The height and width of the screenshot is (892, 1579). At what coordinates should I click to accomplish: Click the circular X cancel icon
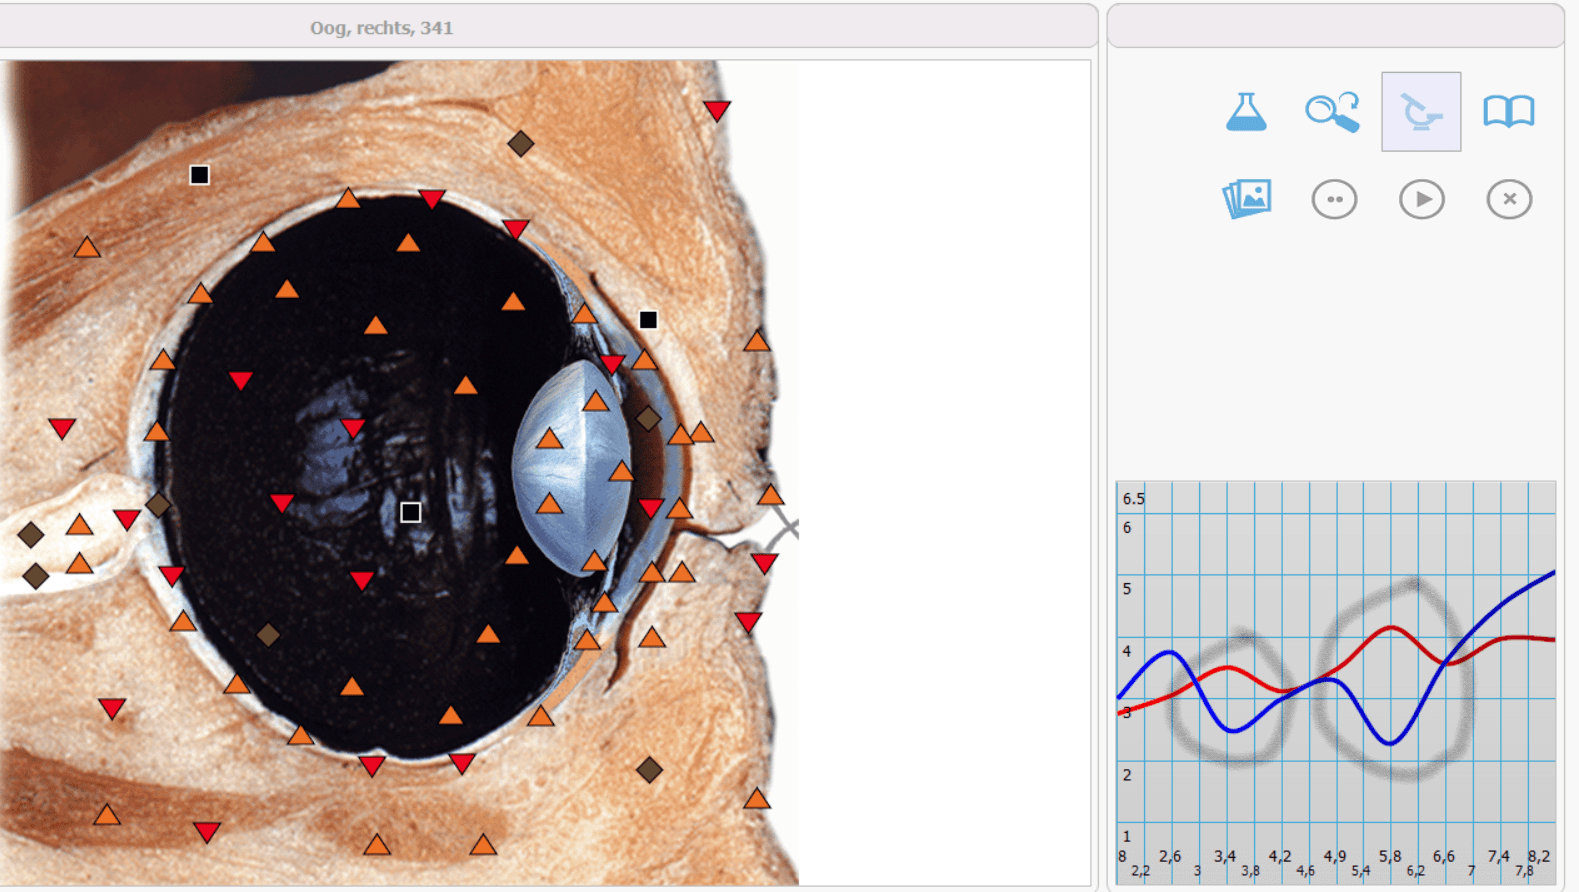[1509, 199]
